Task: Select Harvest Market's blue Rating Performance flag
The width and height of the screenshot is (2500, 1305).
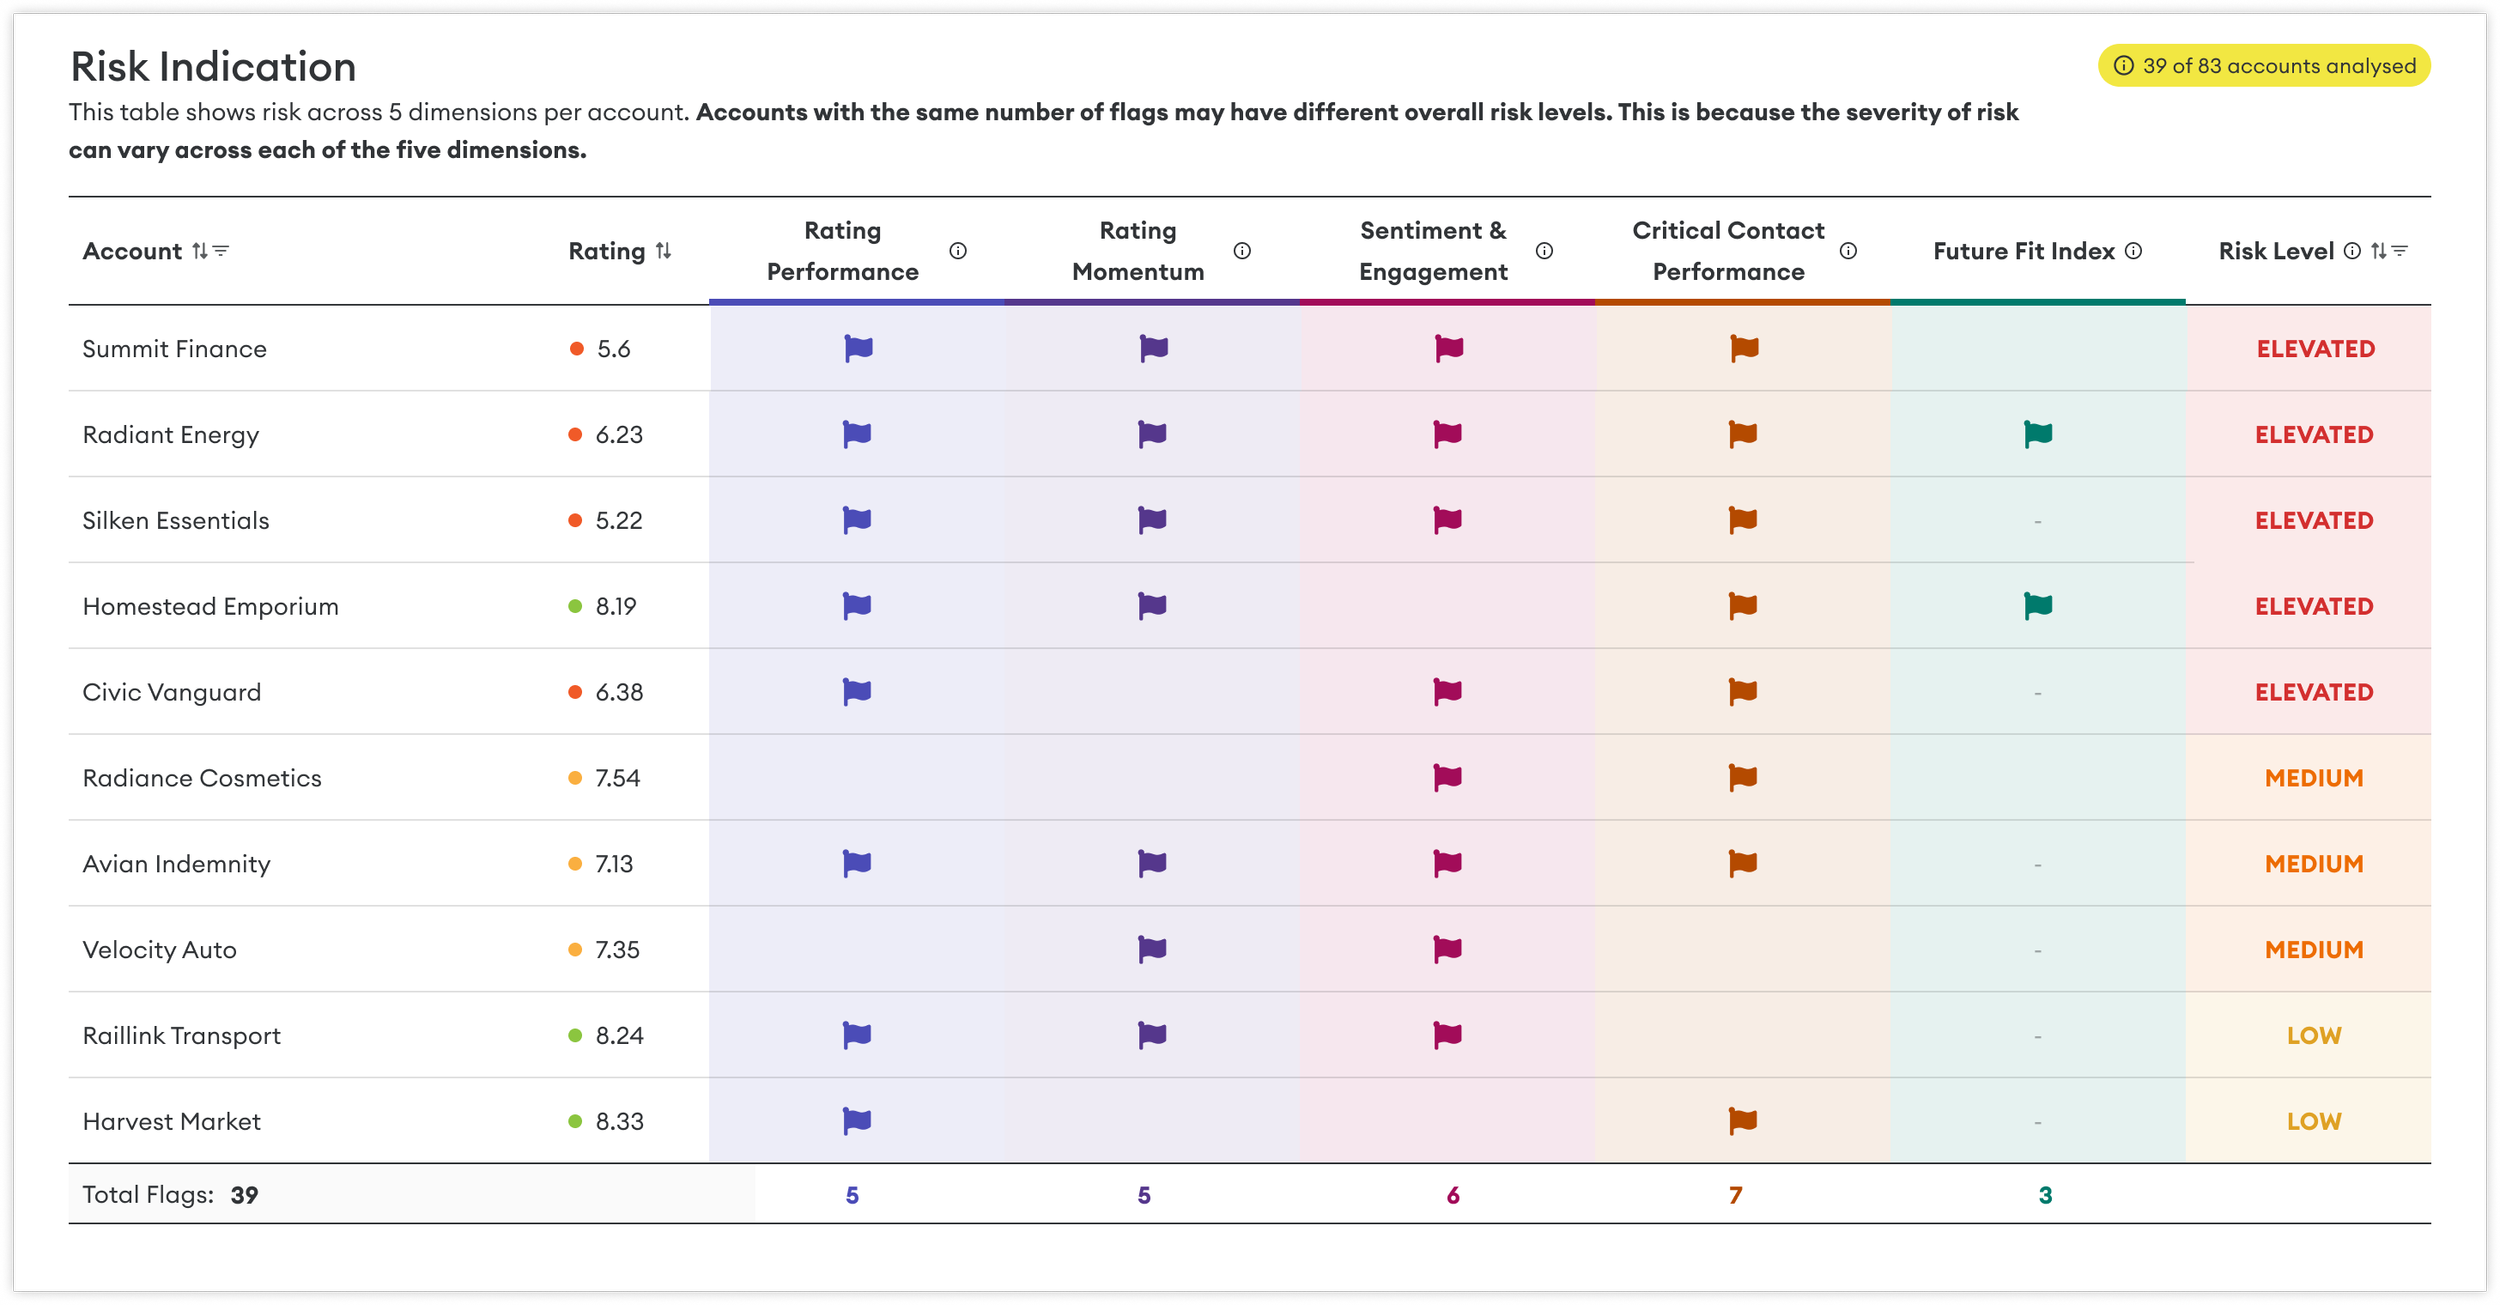Action: 857,1121
